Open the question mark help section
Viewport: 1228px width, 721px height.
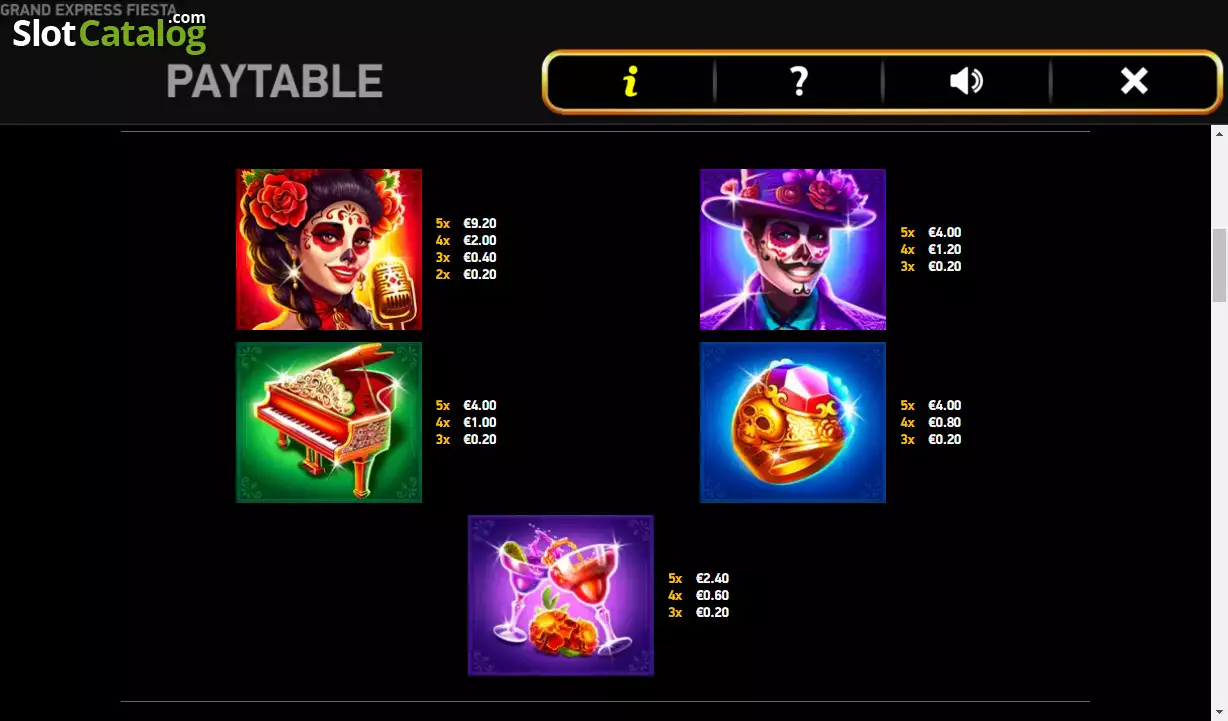tap(798, 81)
